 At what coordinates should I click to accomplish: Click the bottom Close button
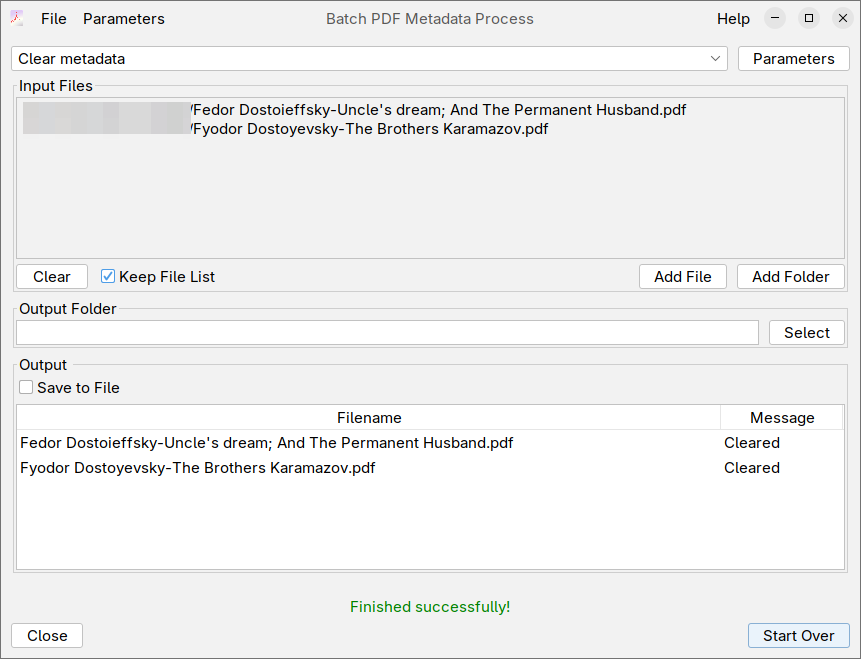47,636
